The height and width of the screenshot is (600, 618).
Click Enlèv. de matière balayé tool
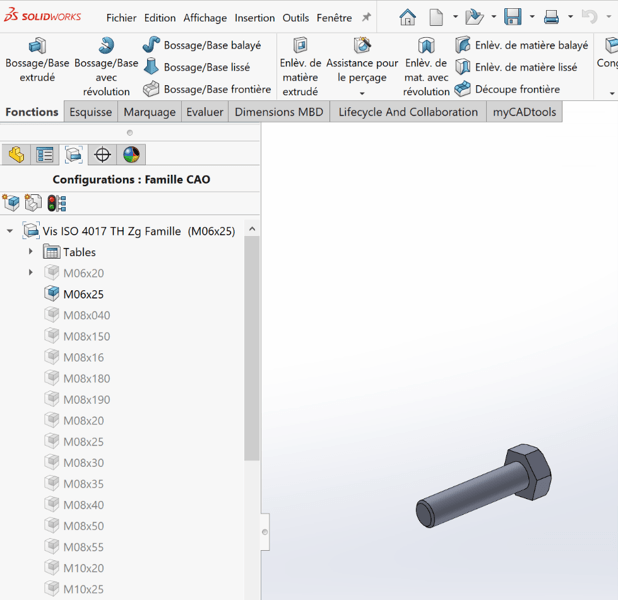[521, 45]
